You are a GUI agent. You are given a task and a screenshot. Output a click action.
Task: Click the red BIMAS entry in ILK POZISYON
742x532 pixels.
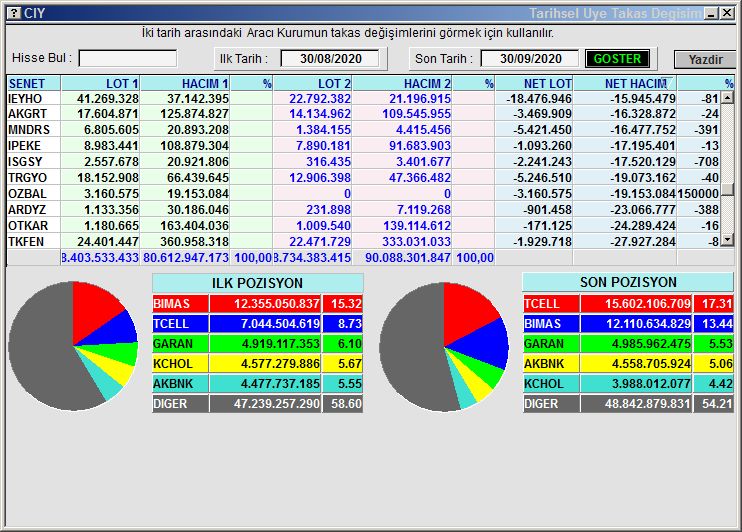pos(257,304)
